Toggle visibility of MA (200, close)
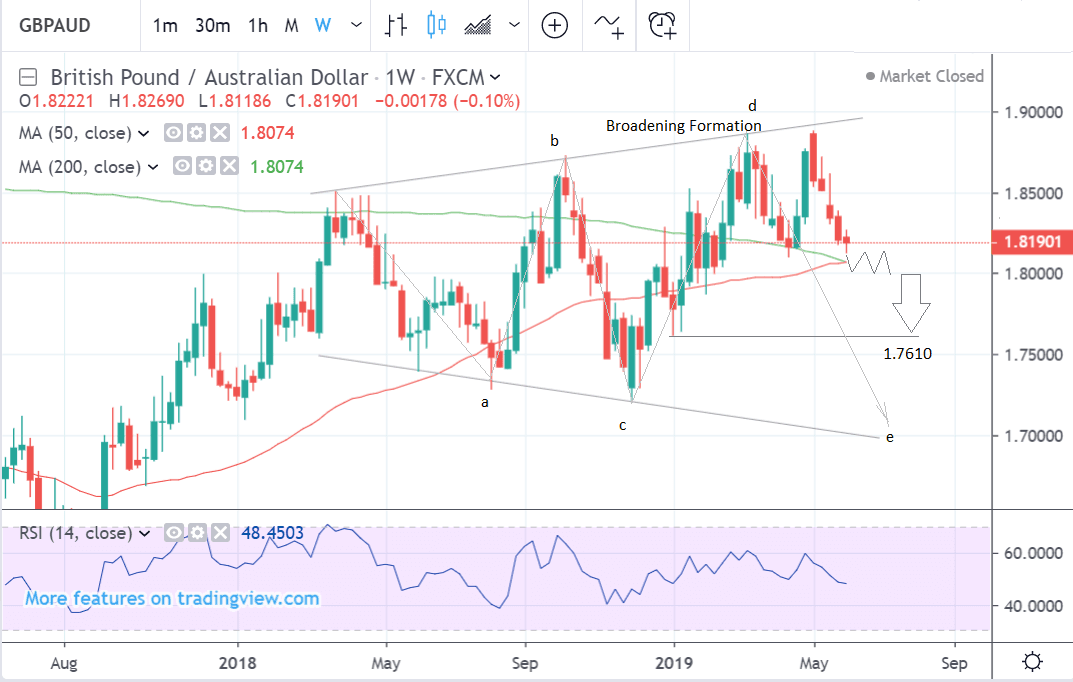The image size is (1073, 682). click(181, 167)
